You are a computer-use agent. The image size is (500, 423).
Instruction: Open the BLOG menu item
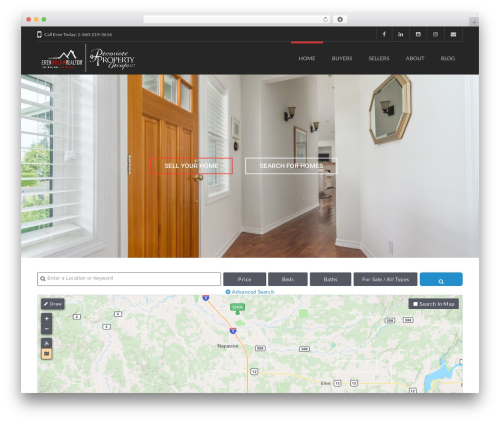(448, 58)
